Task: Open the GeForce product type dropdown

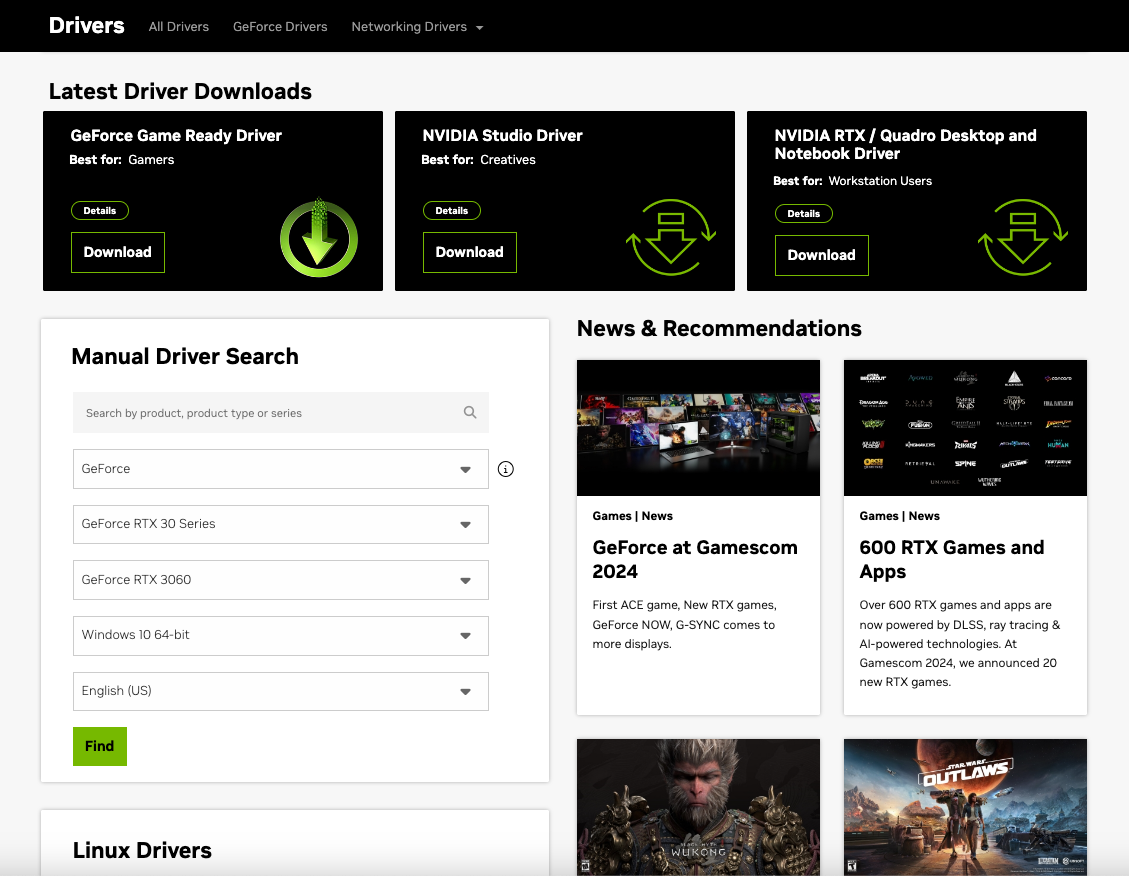Action: 280,469
